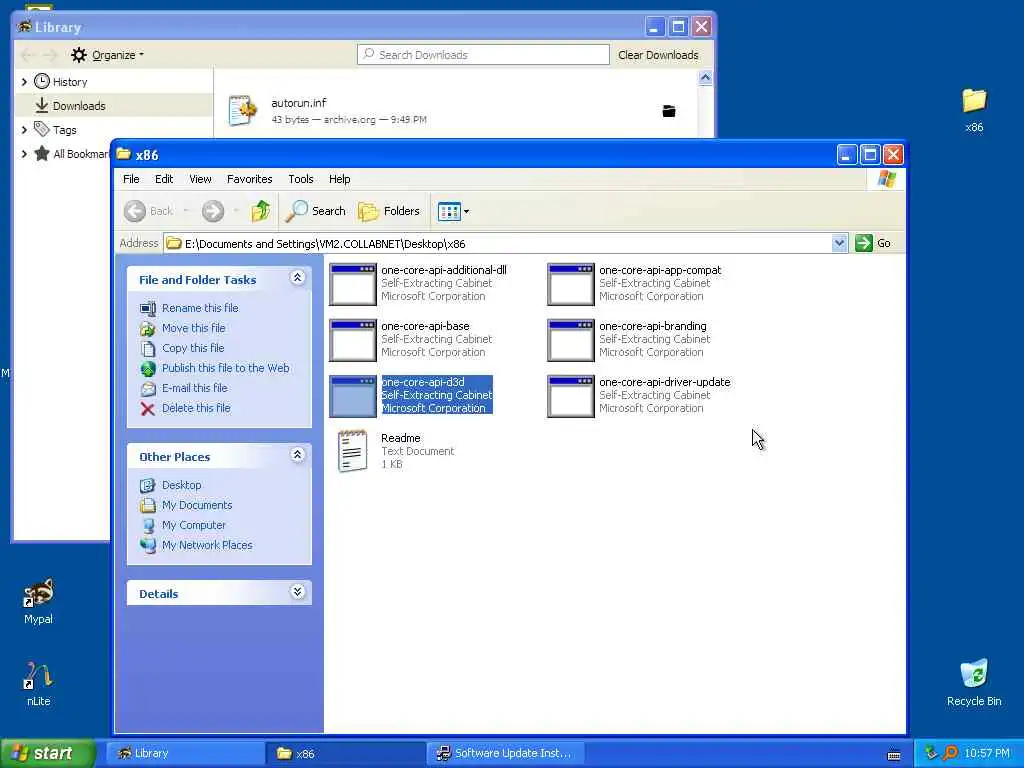Click Copy this file
Image resolution: width=1024 pixels, height=768 pixels.
tap(193, 348)
